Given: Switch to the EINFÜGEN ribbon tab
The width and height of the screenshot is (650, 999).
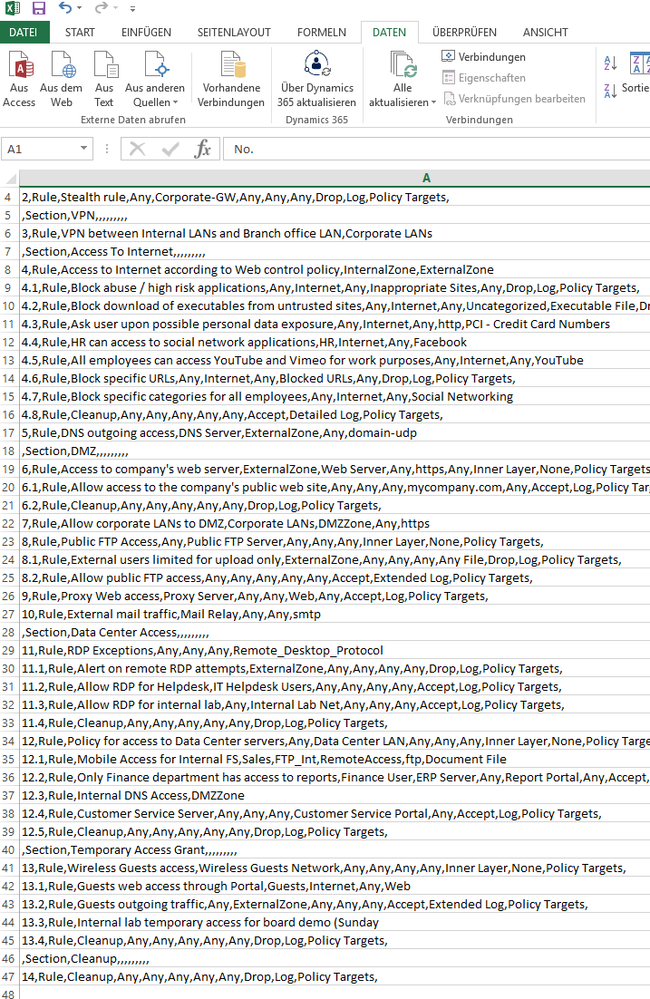Looking at the screenshot, I should (146, 32).
